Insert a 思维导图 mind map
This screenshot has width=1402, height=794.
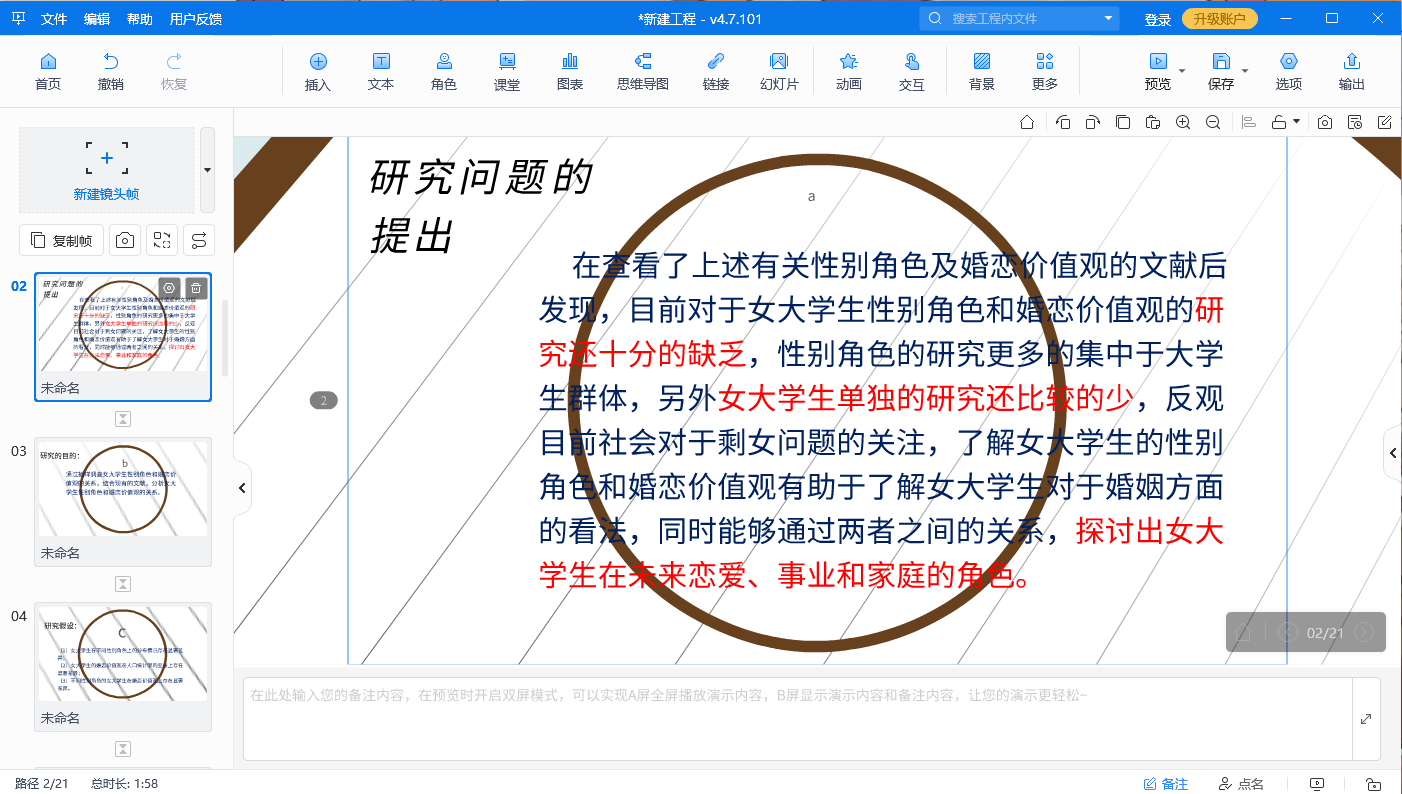click(x=643, y=71)
